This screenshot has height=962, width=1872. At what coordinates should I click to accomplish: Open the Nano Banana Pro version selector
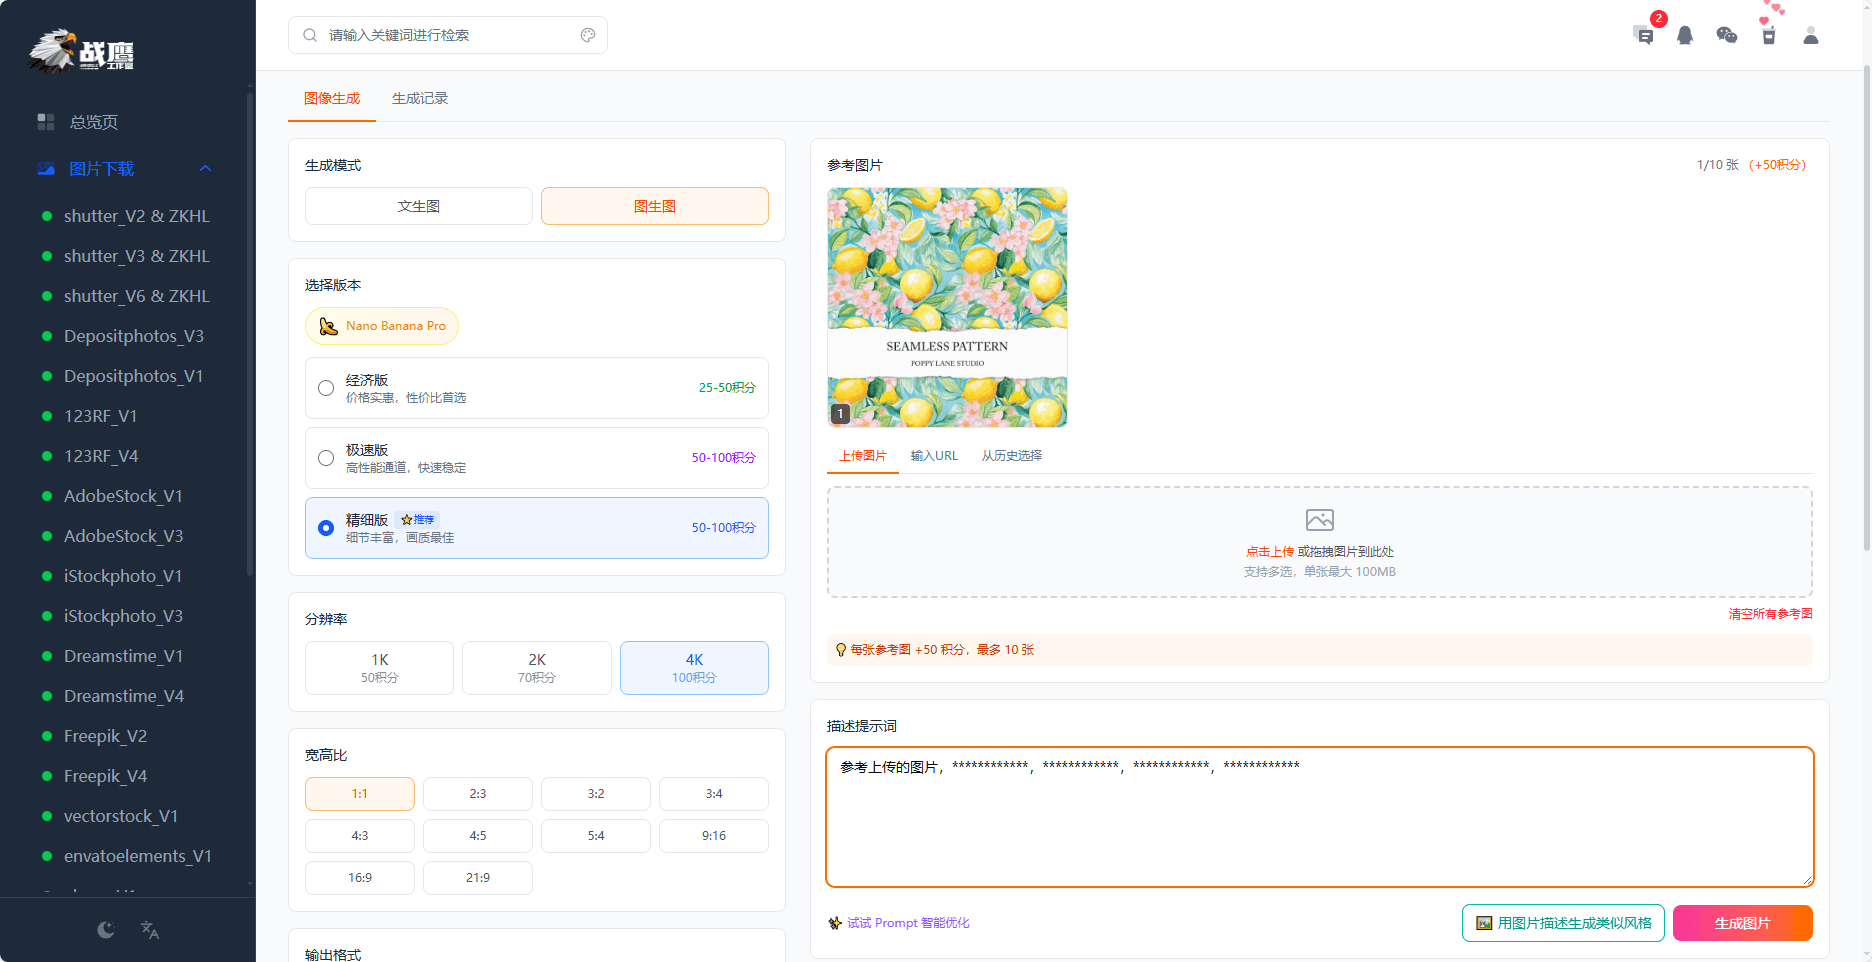pyautogui.click(x=381, y=326)
